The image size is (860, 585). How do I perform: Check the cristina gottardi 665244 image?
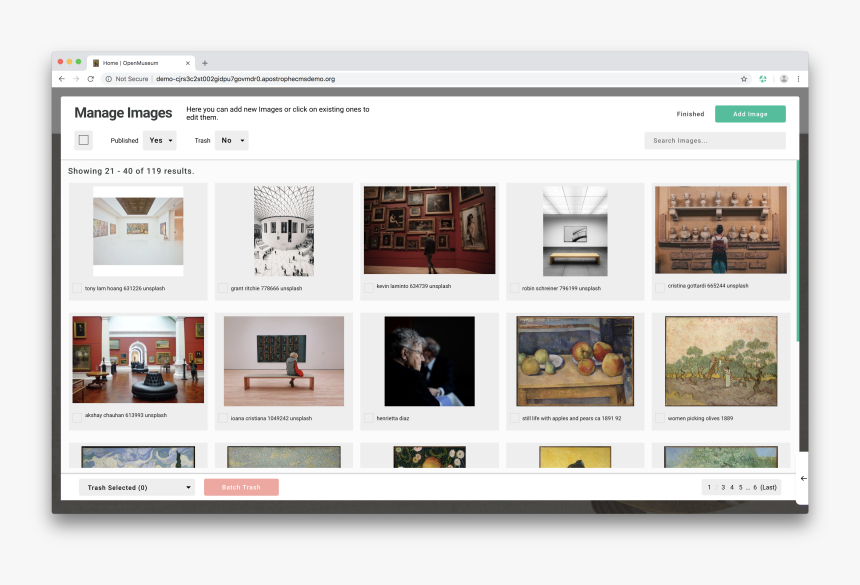tap(660, 287)
